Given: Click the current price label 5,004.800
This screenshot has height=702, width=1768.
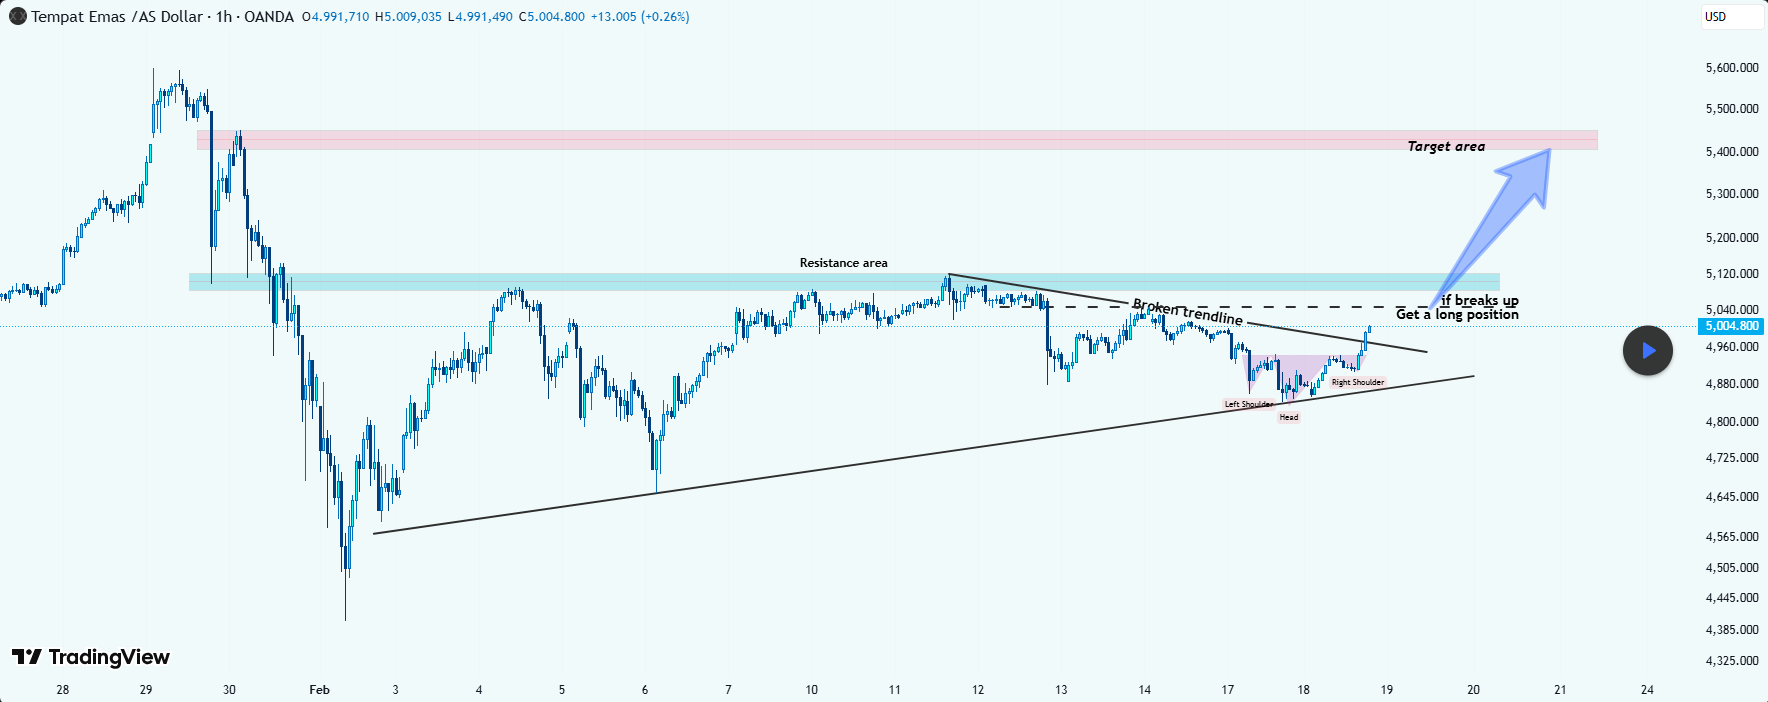Looking at the screenshot, I should pyautogui.click(x=1732, y=326).
